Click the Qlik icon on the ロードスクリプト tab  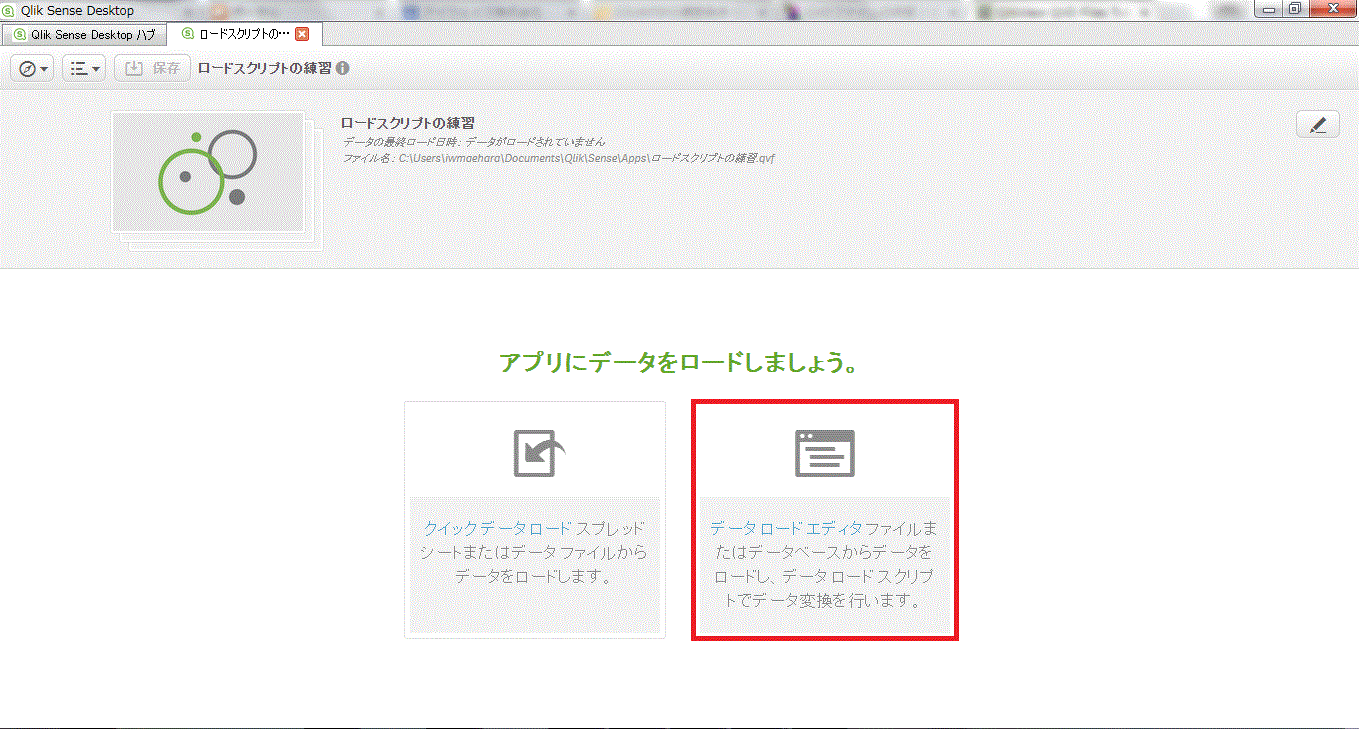[x=187, y=34]
